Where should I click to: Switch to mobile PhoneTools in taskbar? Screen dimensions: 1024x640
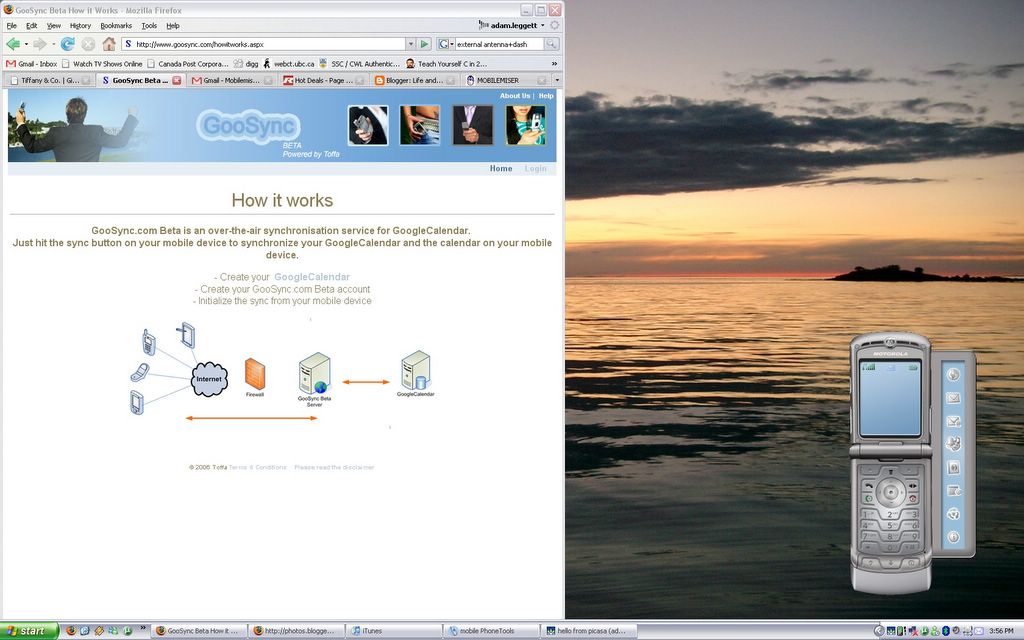click(x=490, y=631)
